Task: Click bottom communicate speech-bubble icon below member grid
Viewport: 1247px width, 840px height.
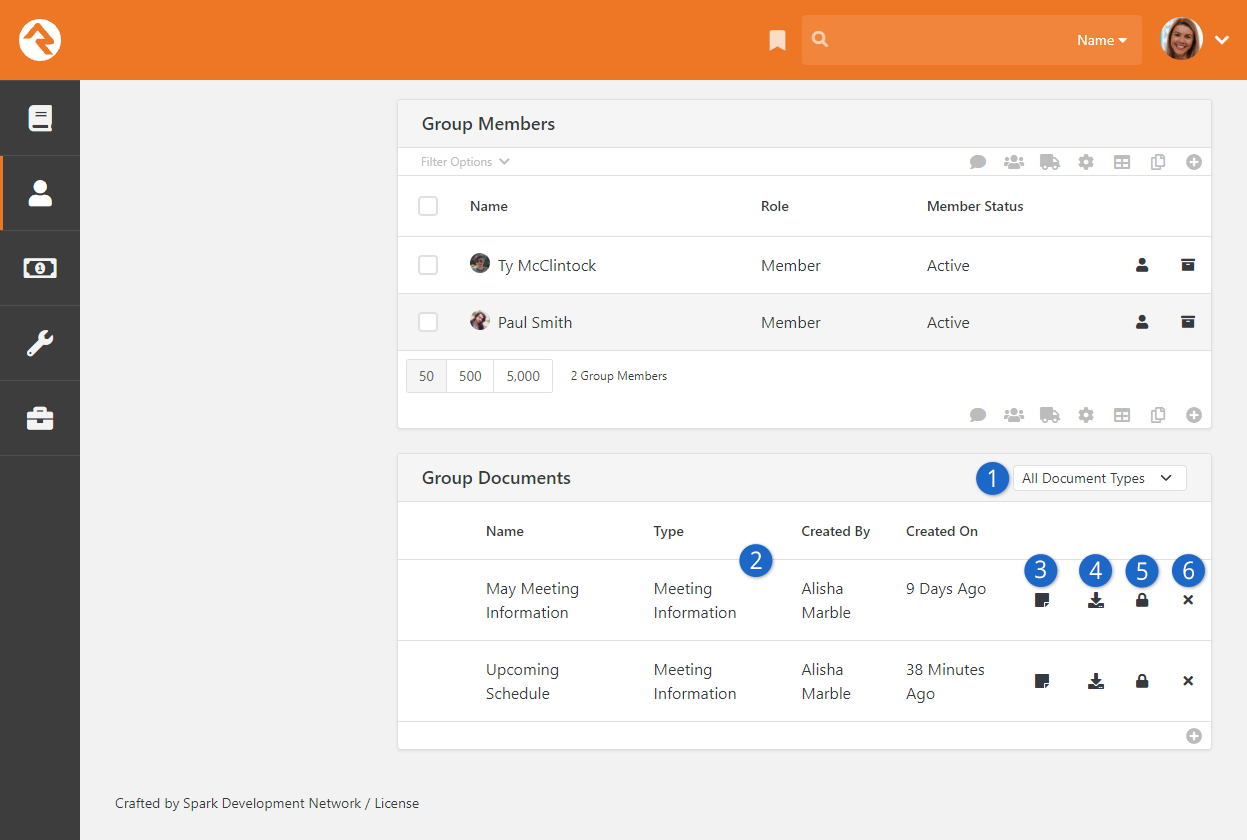Action: [x=978, y=415]
